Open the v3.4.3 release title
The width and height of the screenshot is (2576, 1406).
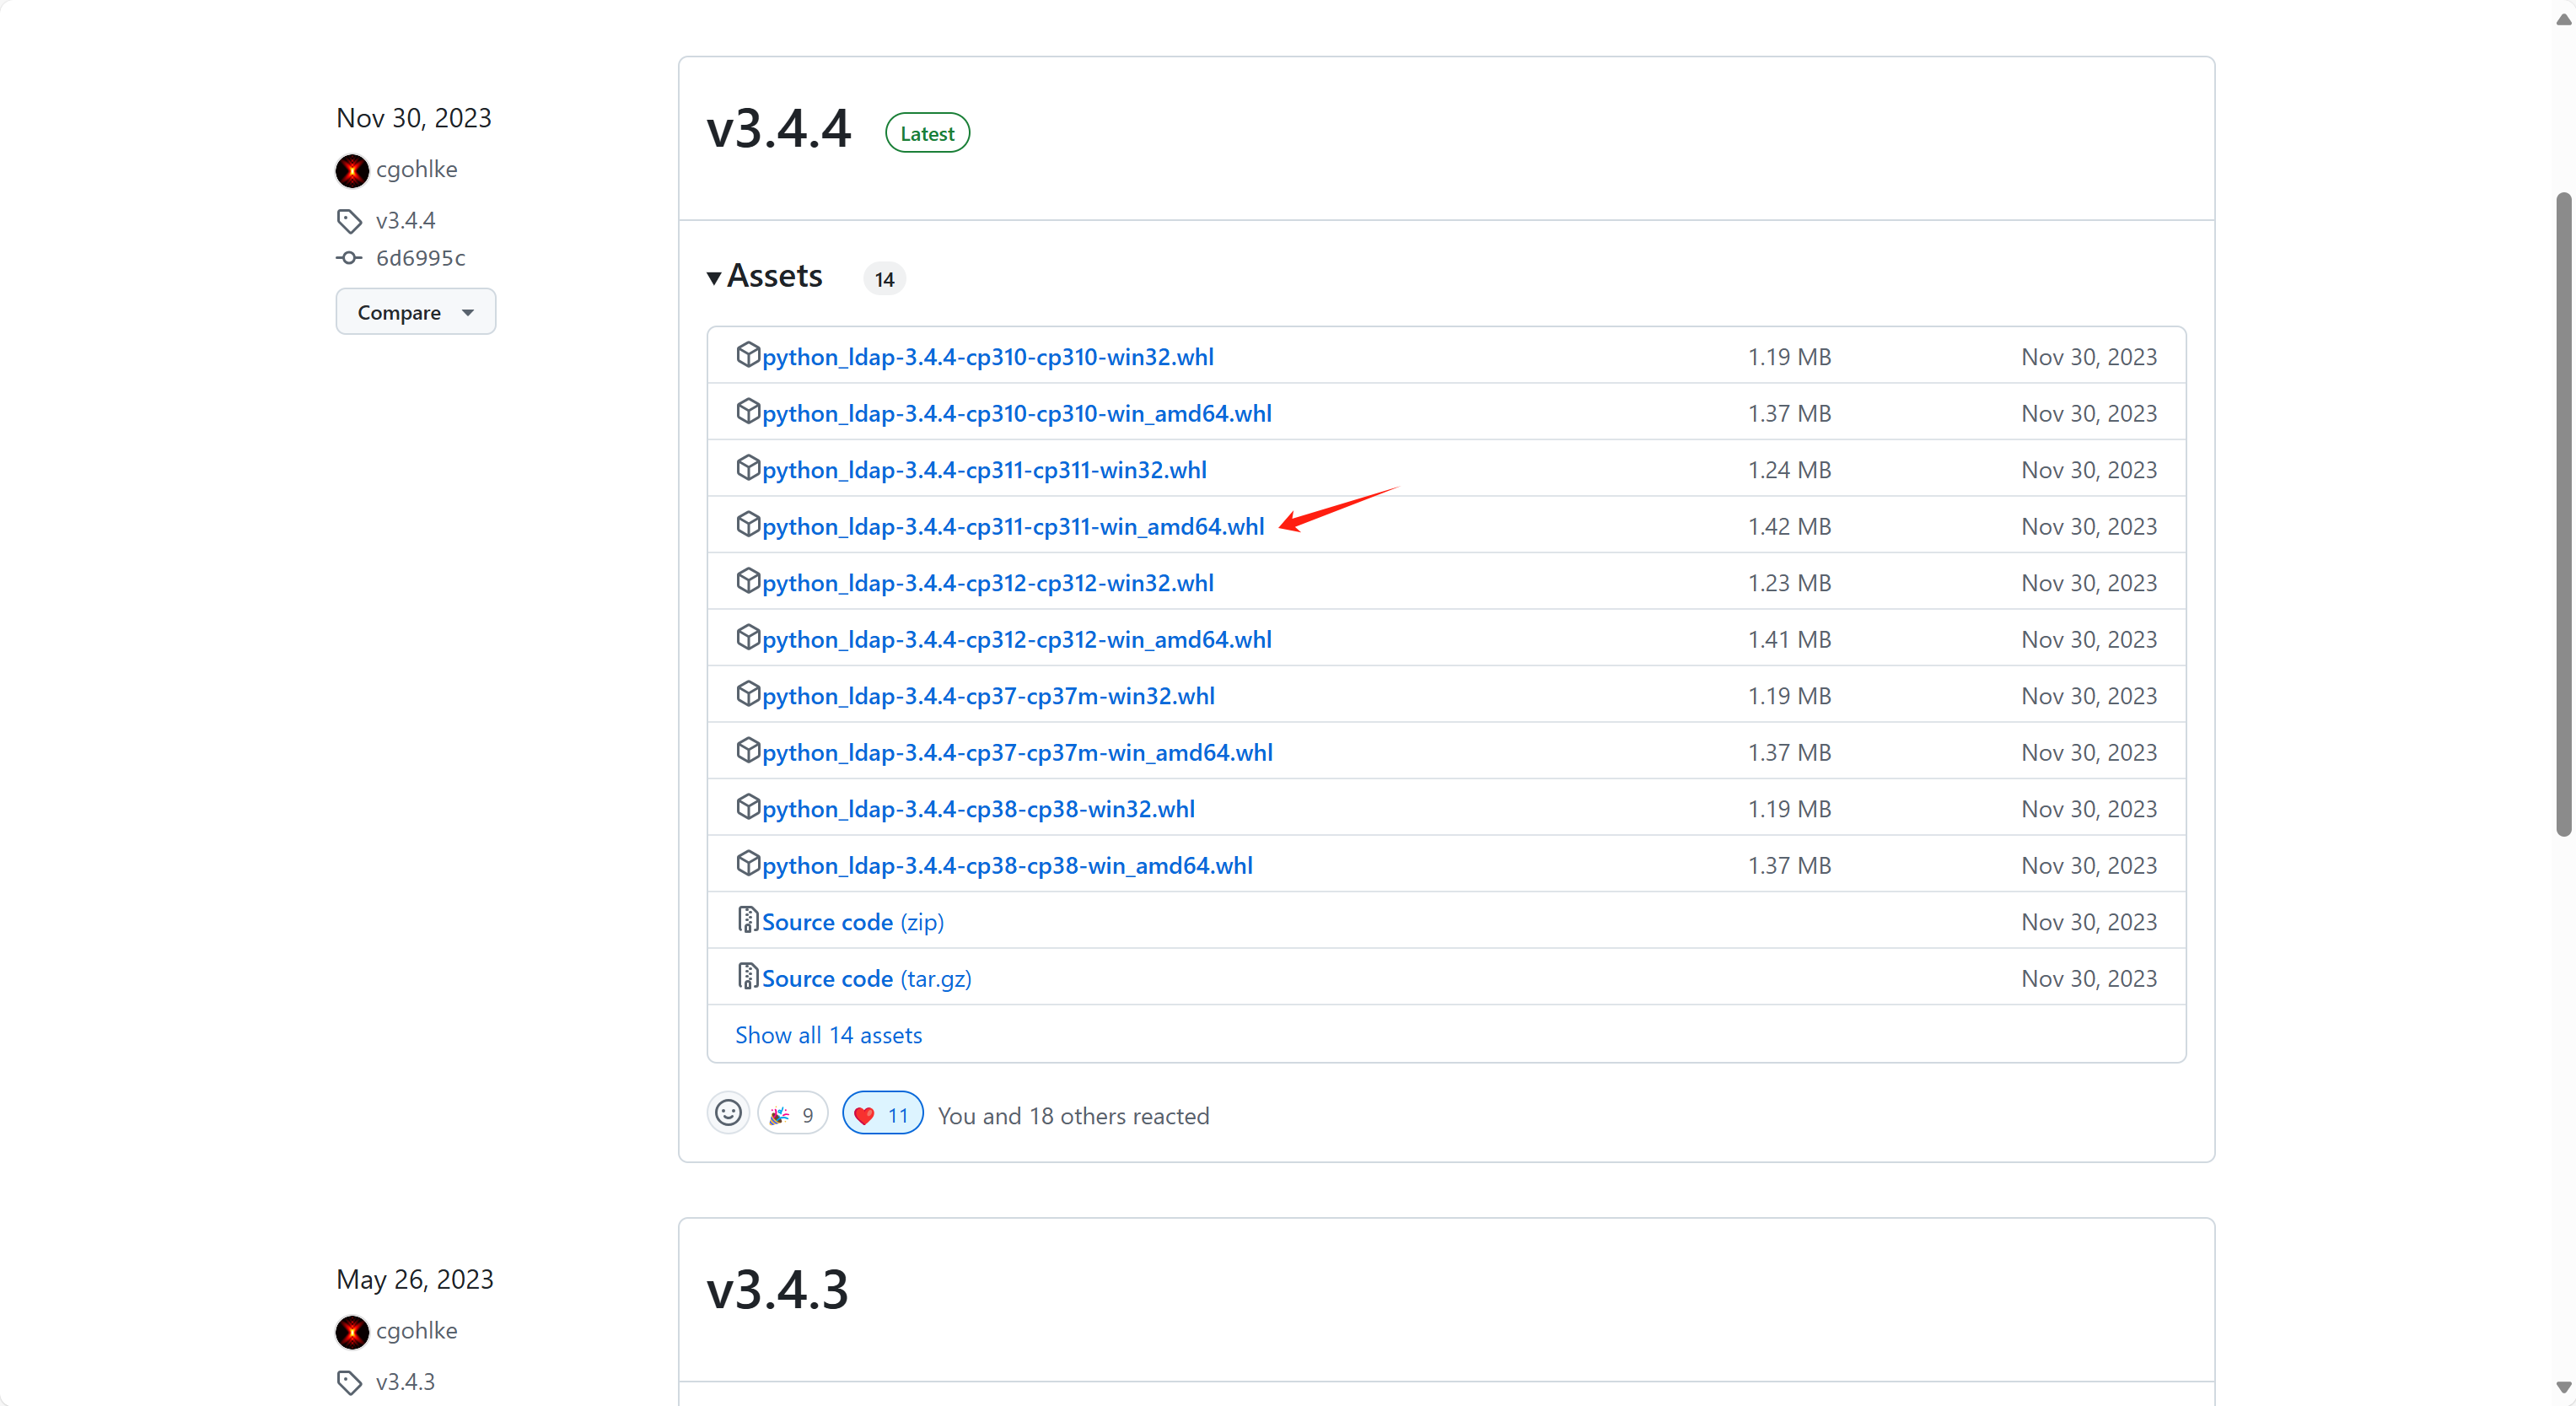click(x=777, y=1290)
